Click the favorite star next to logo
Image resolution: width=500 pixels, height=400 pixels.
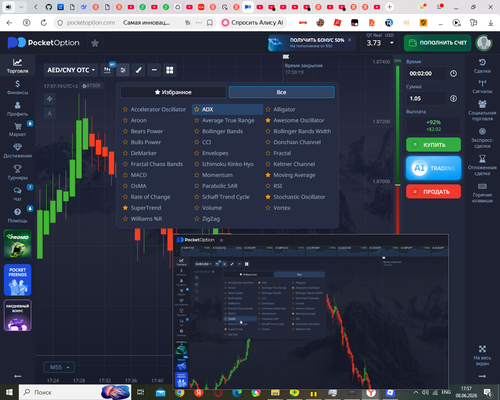click(95, 43)
